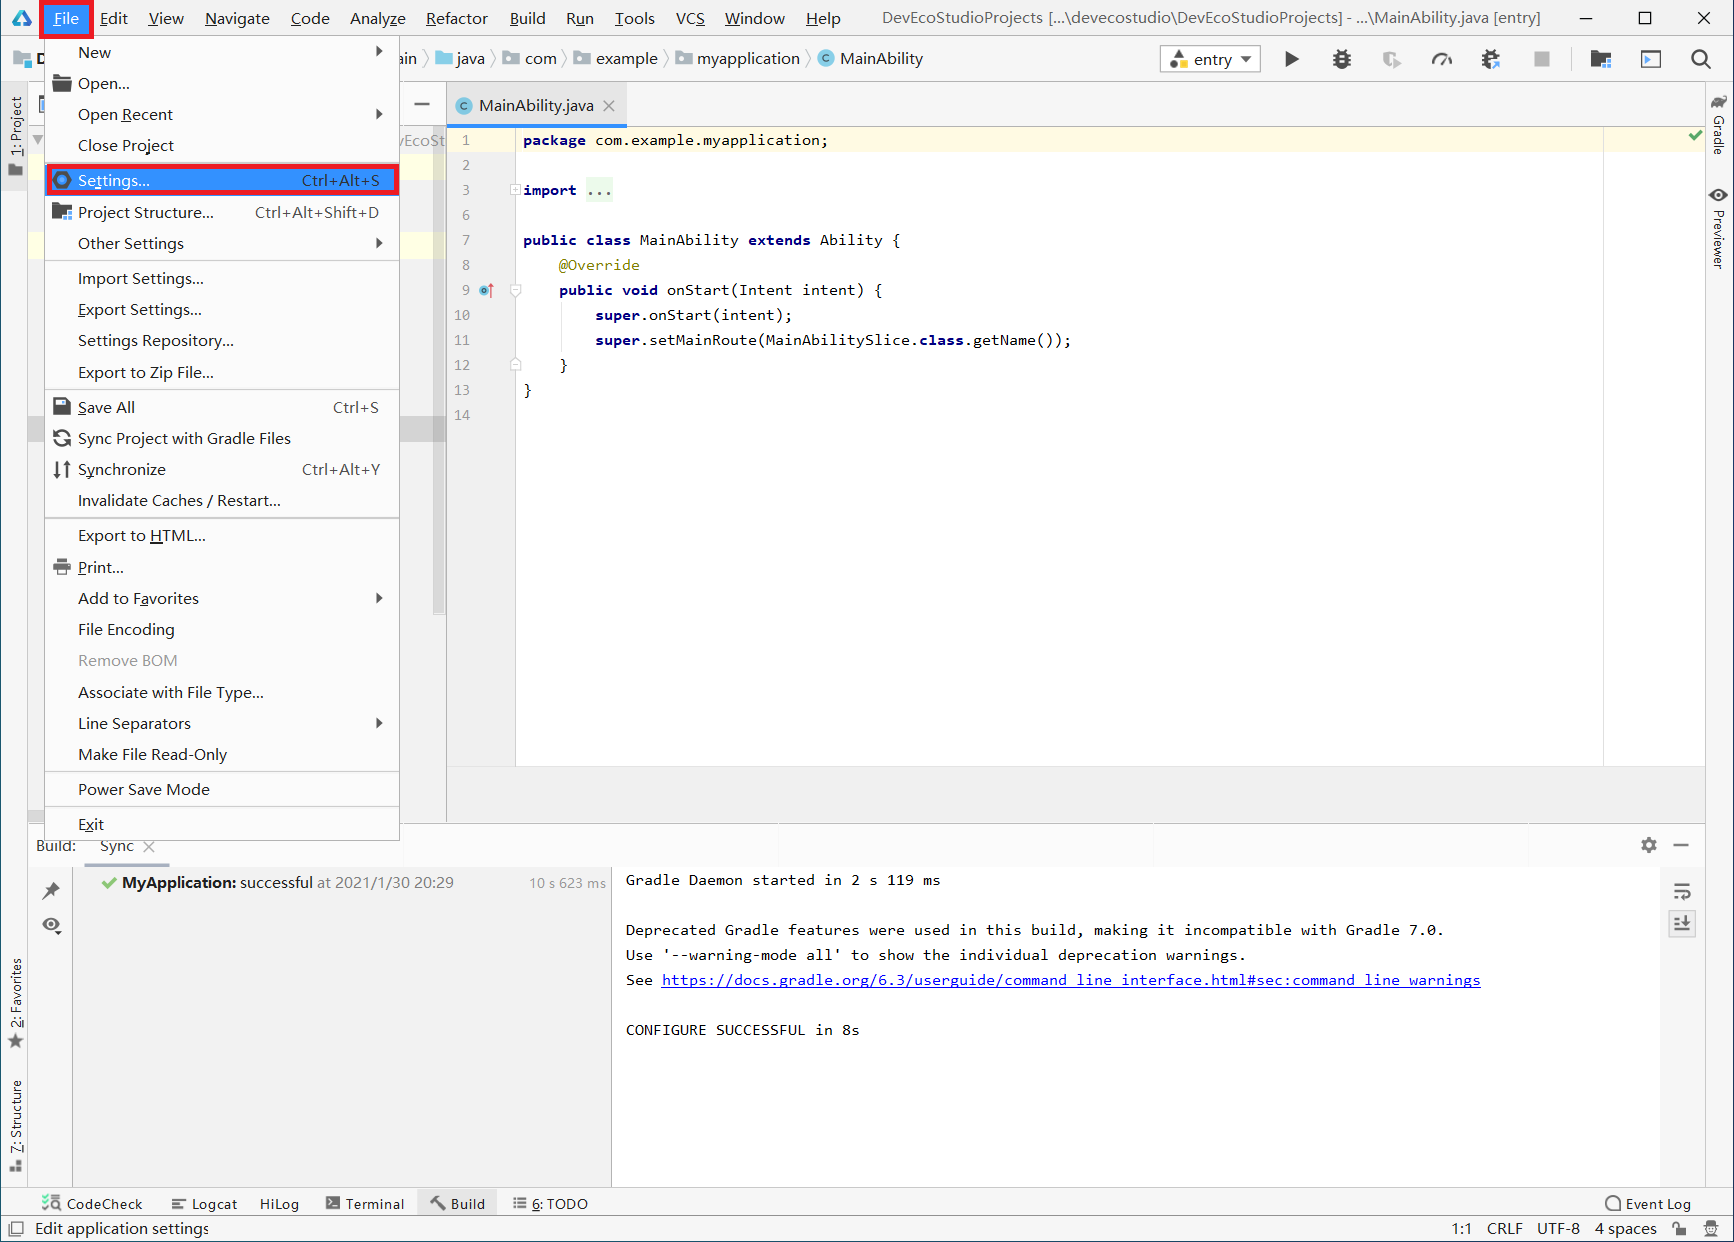Click the override gutter icon on line 9
The width and height of the screenshot is (1734, 1242).
tap(486, 290)
